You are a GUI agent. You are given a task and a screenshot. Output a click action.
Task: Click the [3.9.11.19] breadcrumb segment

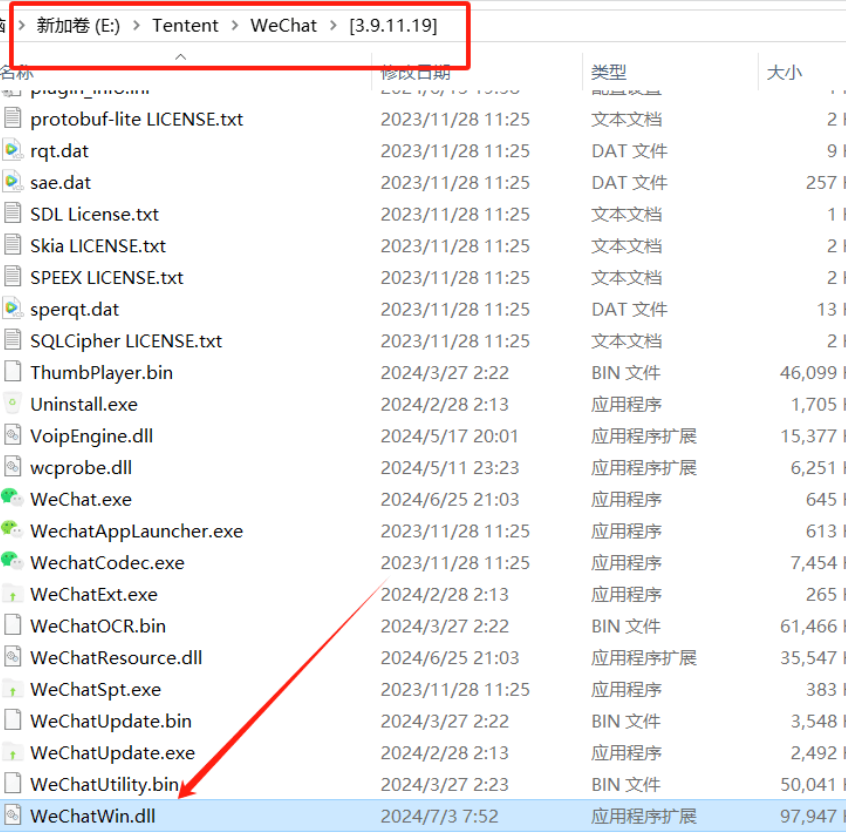point(393,25)
